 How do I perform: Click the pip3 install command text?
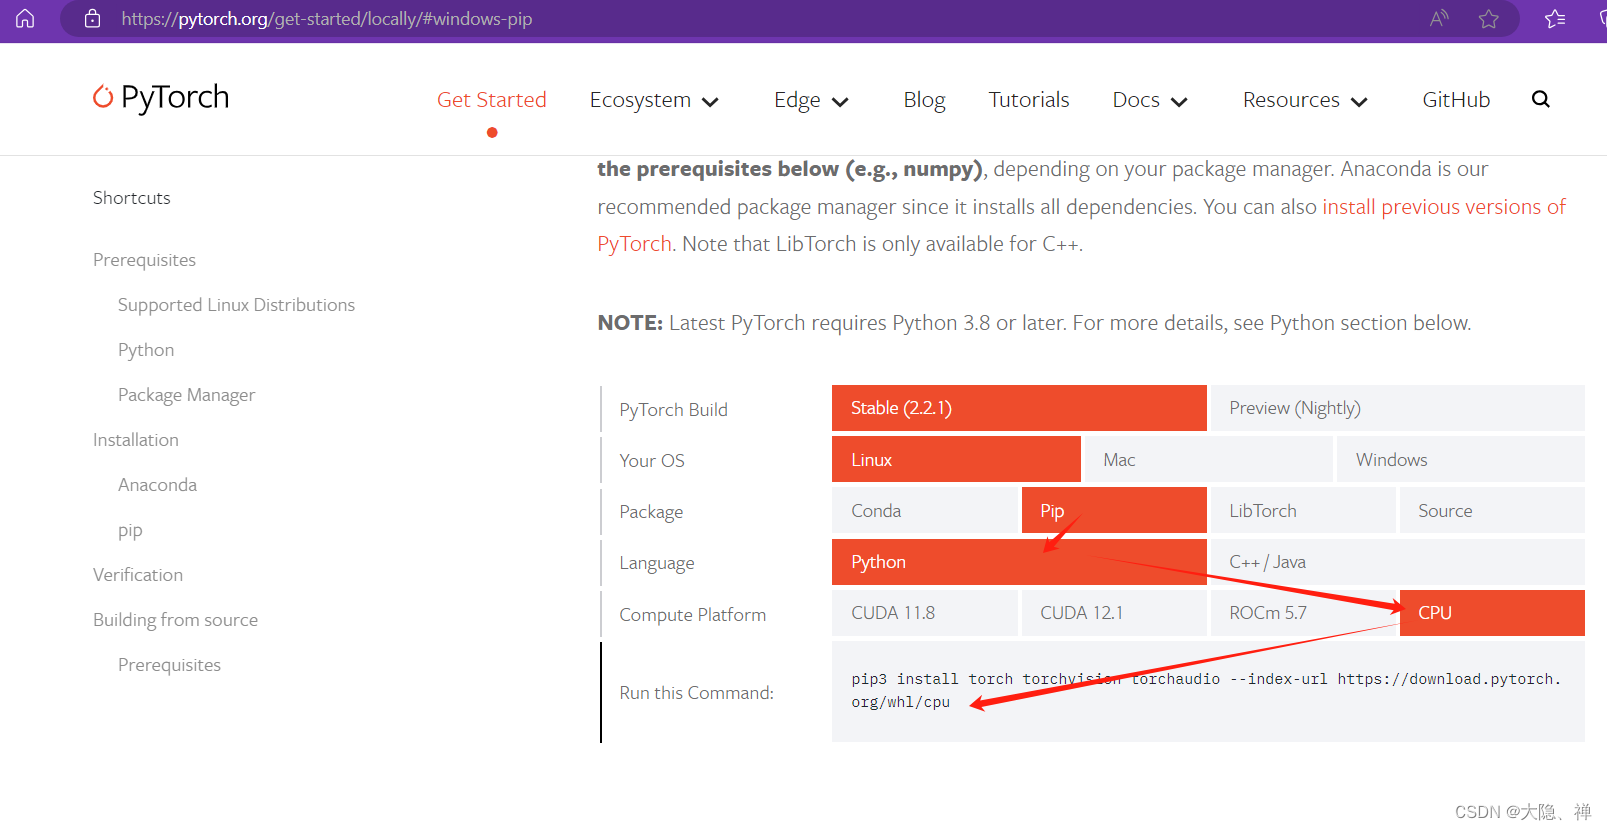1206,691
